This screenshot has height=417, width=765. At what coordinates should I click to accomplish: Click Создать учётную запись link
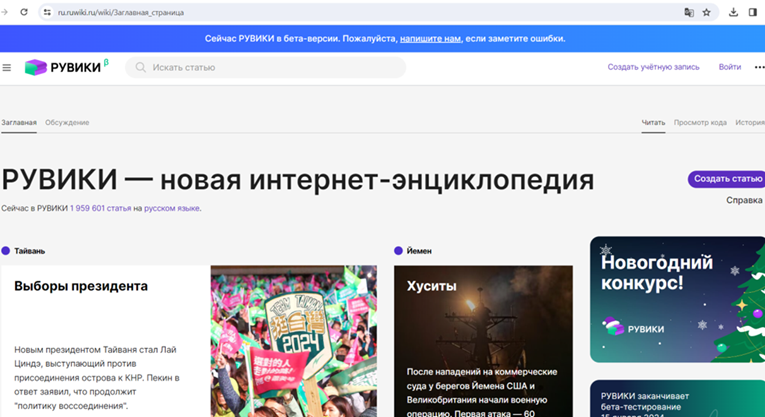(653, 67)
